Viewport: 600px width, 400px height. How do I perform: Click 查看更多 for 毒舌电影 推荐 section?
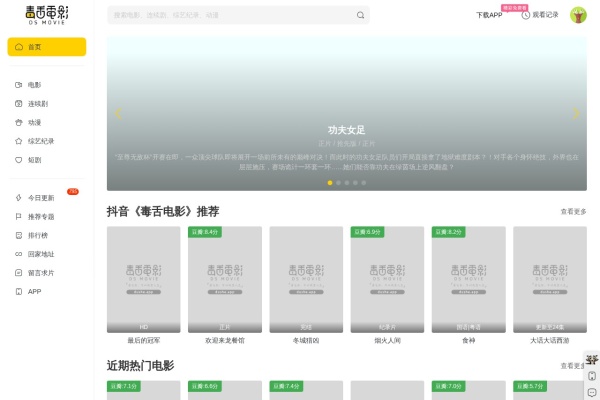click(x=573, y=212)
